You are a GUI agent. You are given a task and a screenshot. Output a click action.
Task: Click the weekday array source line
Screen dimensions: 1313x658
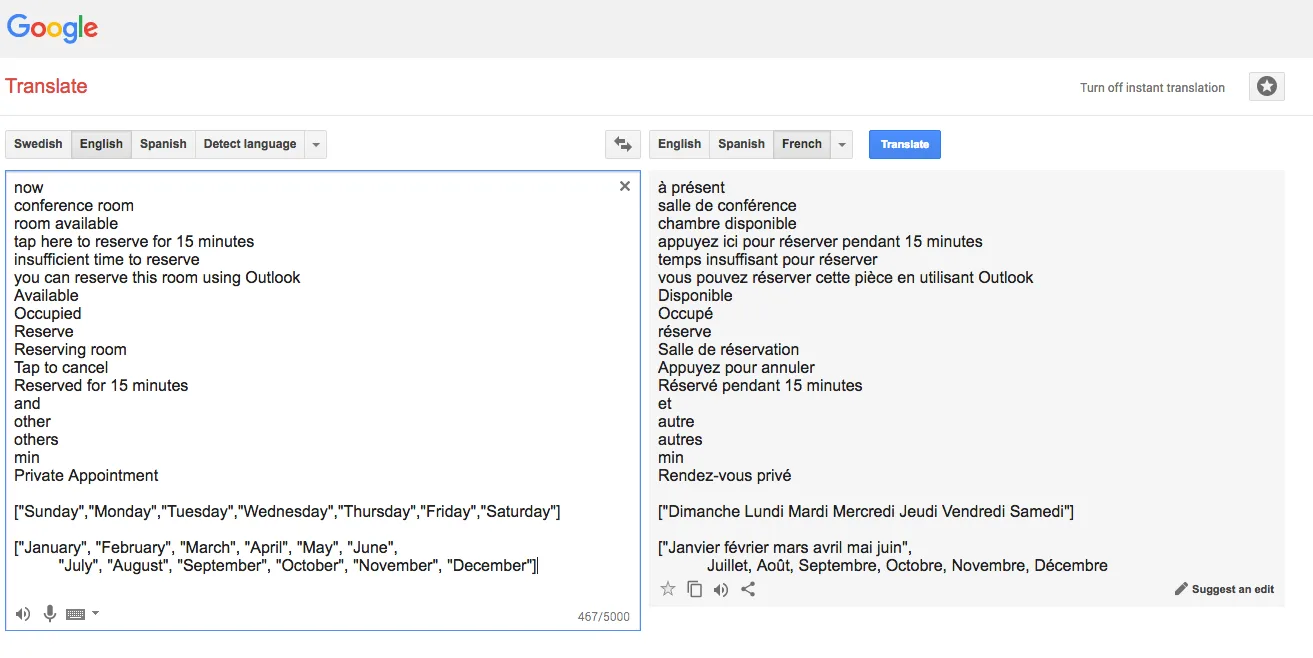point(287,512)
